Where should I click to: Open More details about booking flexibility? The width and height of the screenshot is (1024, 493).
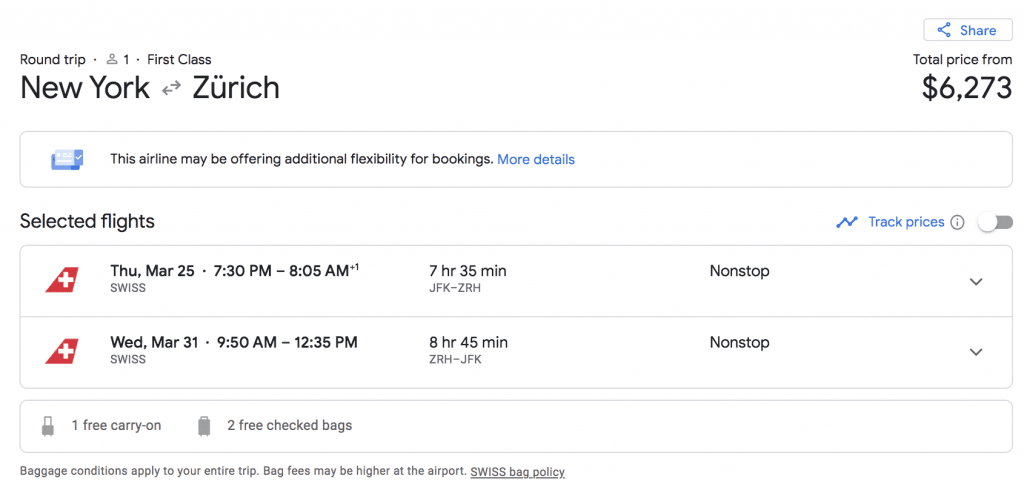click(536, 159)
